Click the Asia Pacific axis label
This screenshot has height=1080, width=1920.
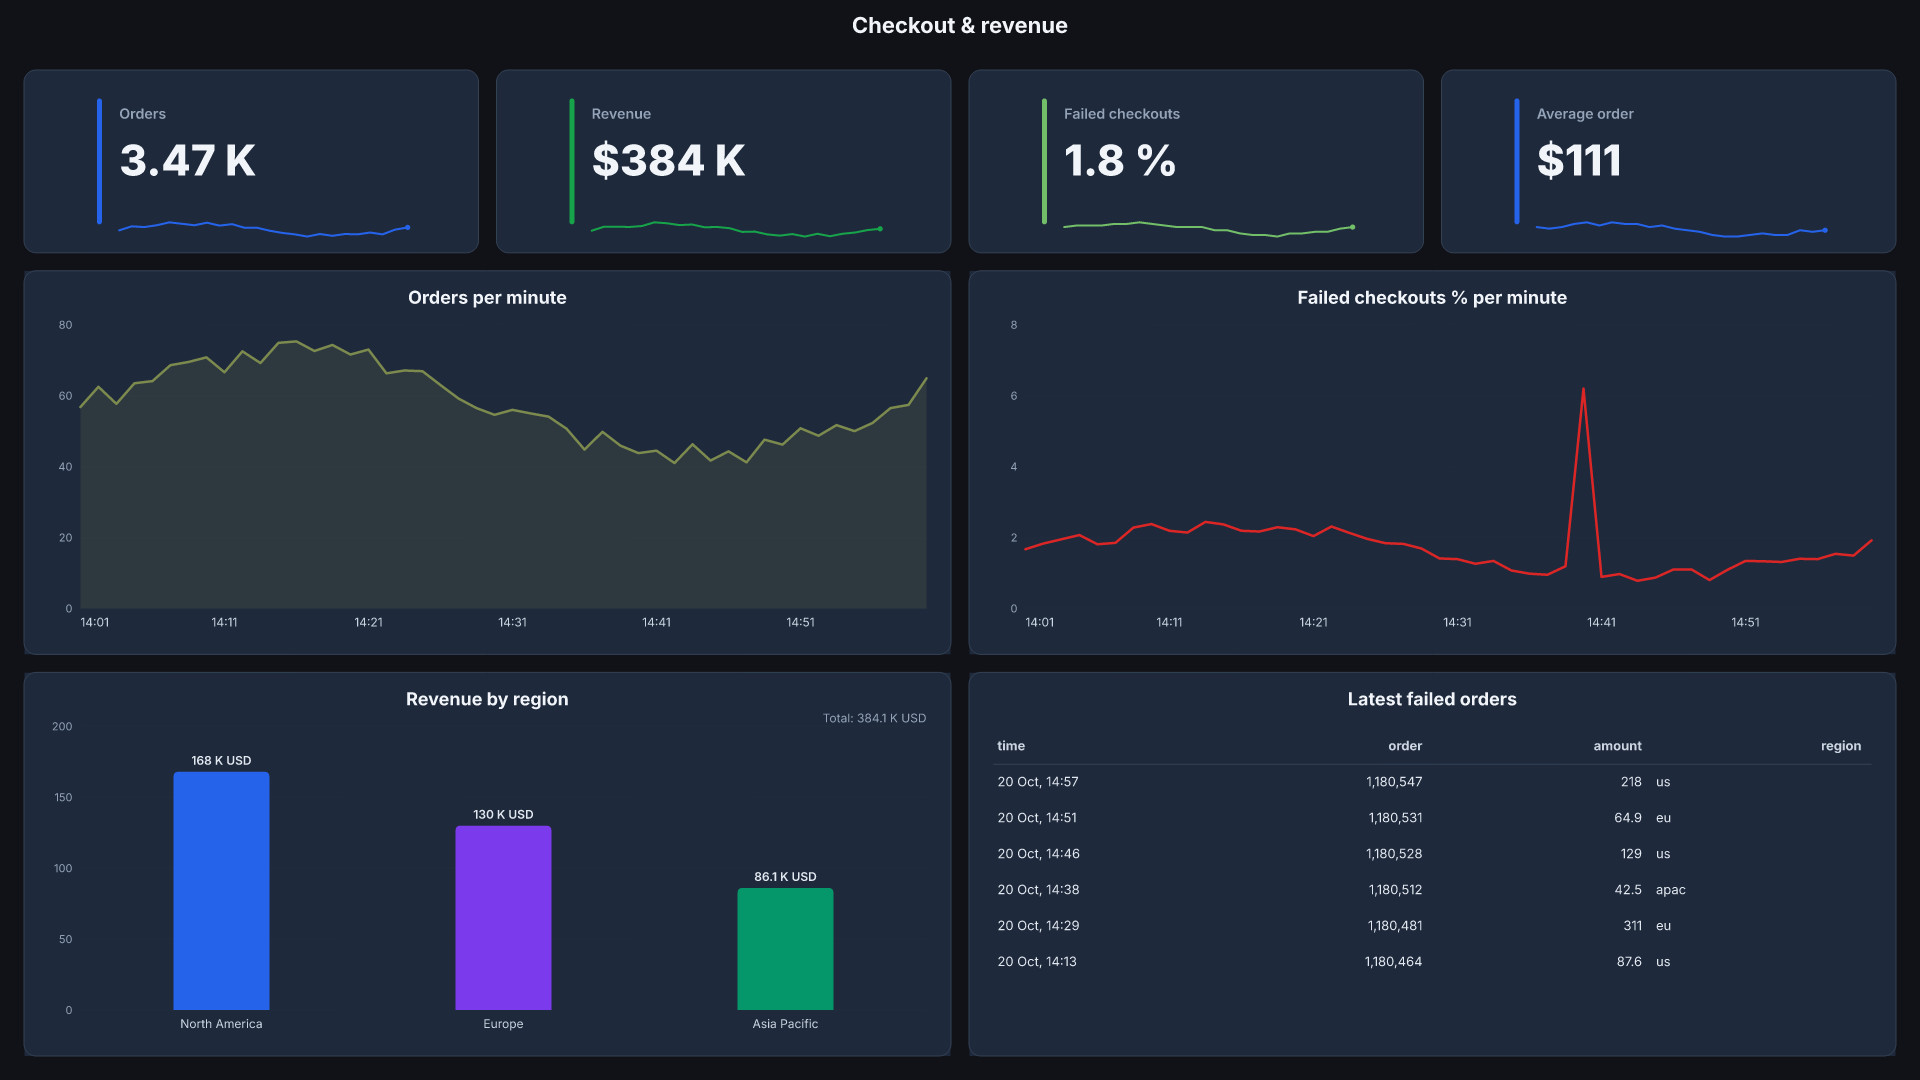point(785,1024)
